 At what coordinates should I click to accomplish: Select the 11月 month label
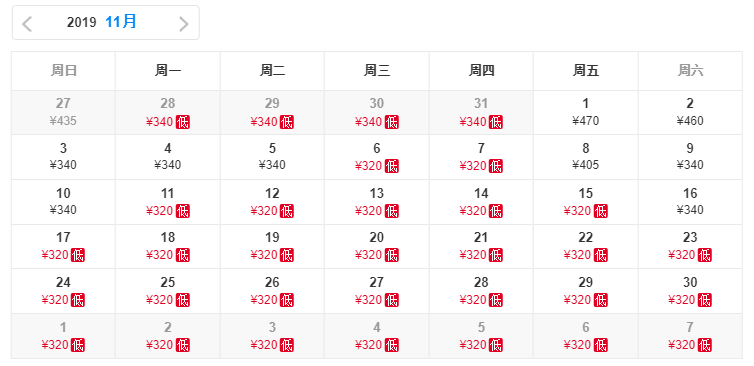[121, 22]
